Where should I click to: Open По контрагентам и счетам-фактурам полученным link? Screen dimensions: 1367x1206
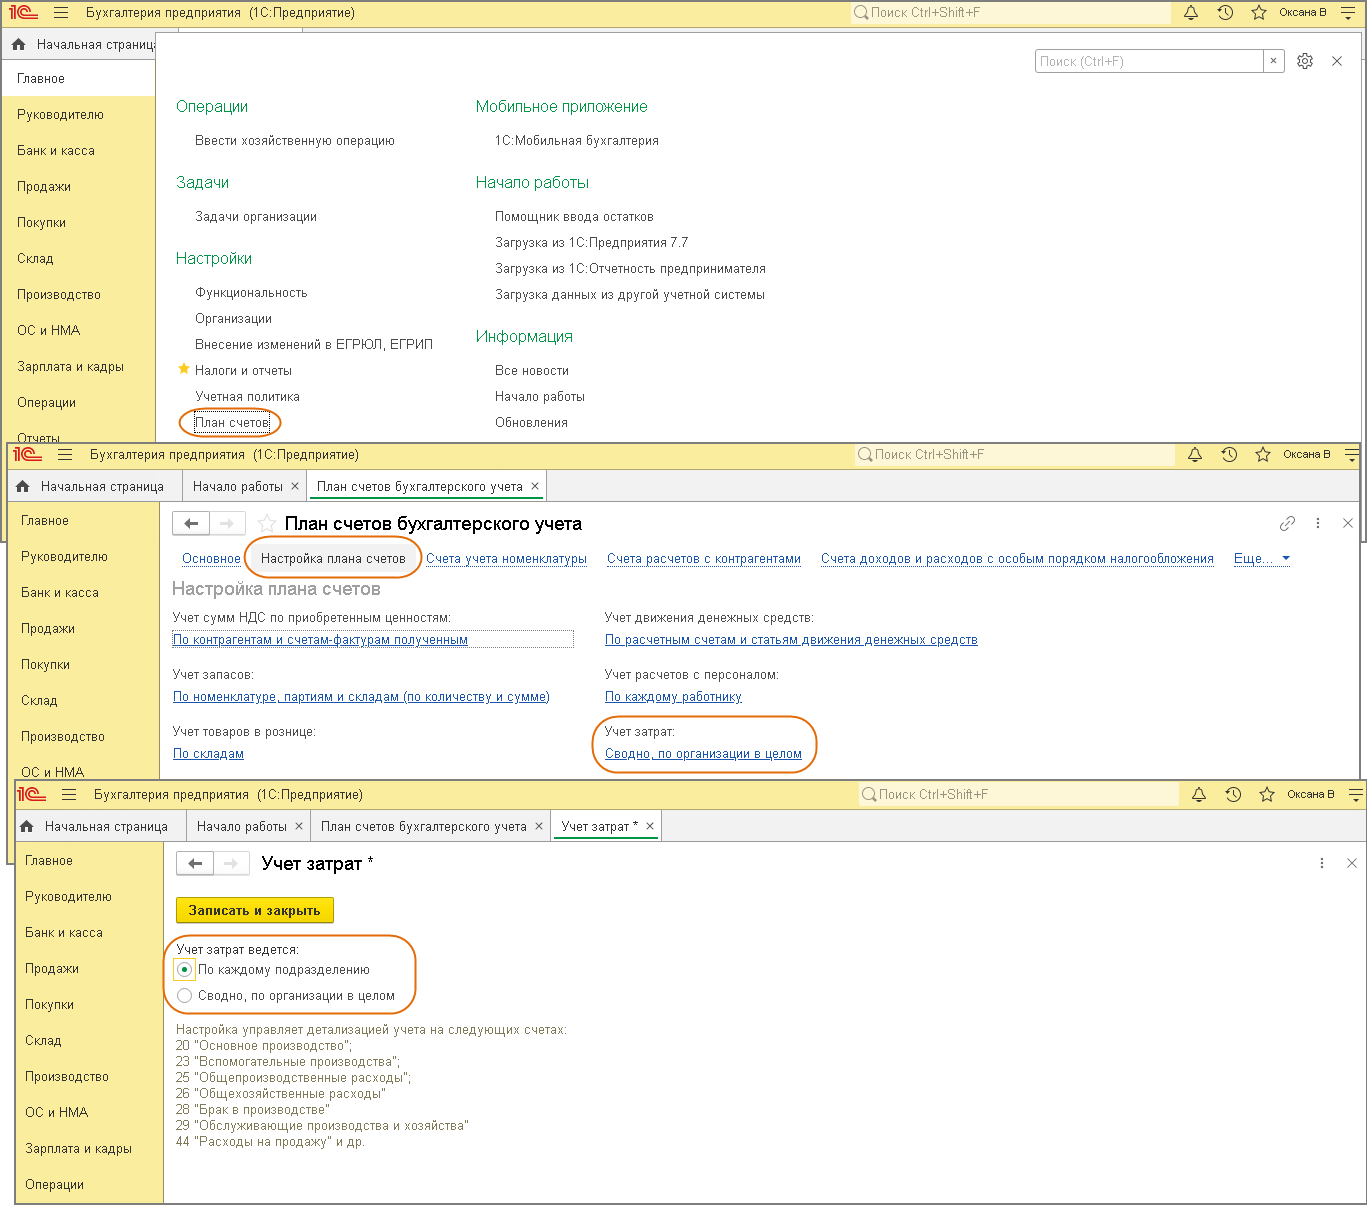[x=320, y=640]
